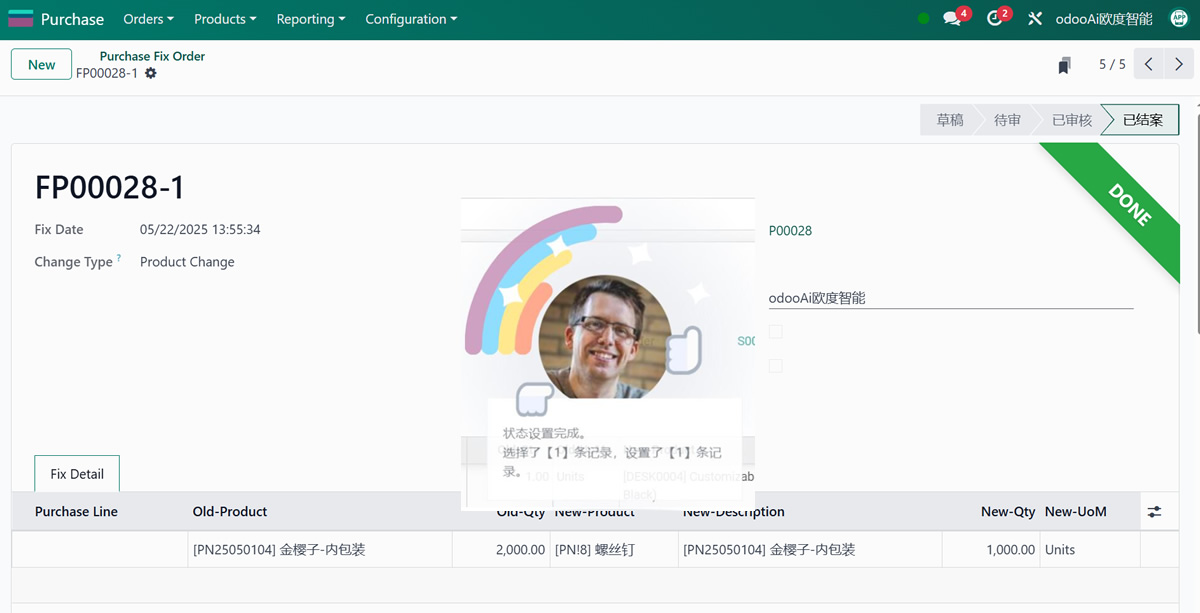This screenshot has width=1200, height=613.
Task: Select the 待审 status stage
Action: (1007, 120)
